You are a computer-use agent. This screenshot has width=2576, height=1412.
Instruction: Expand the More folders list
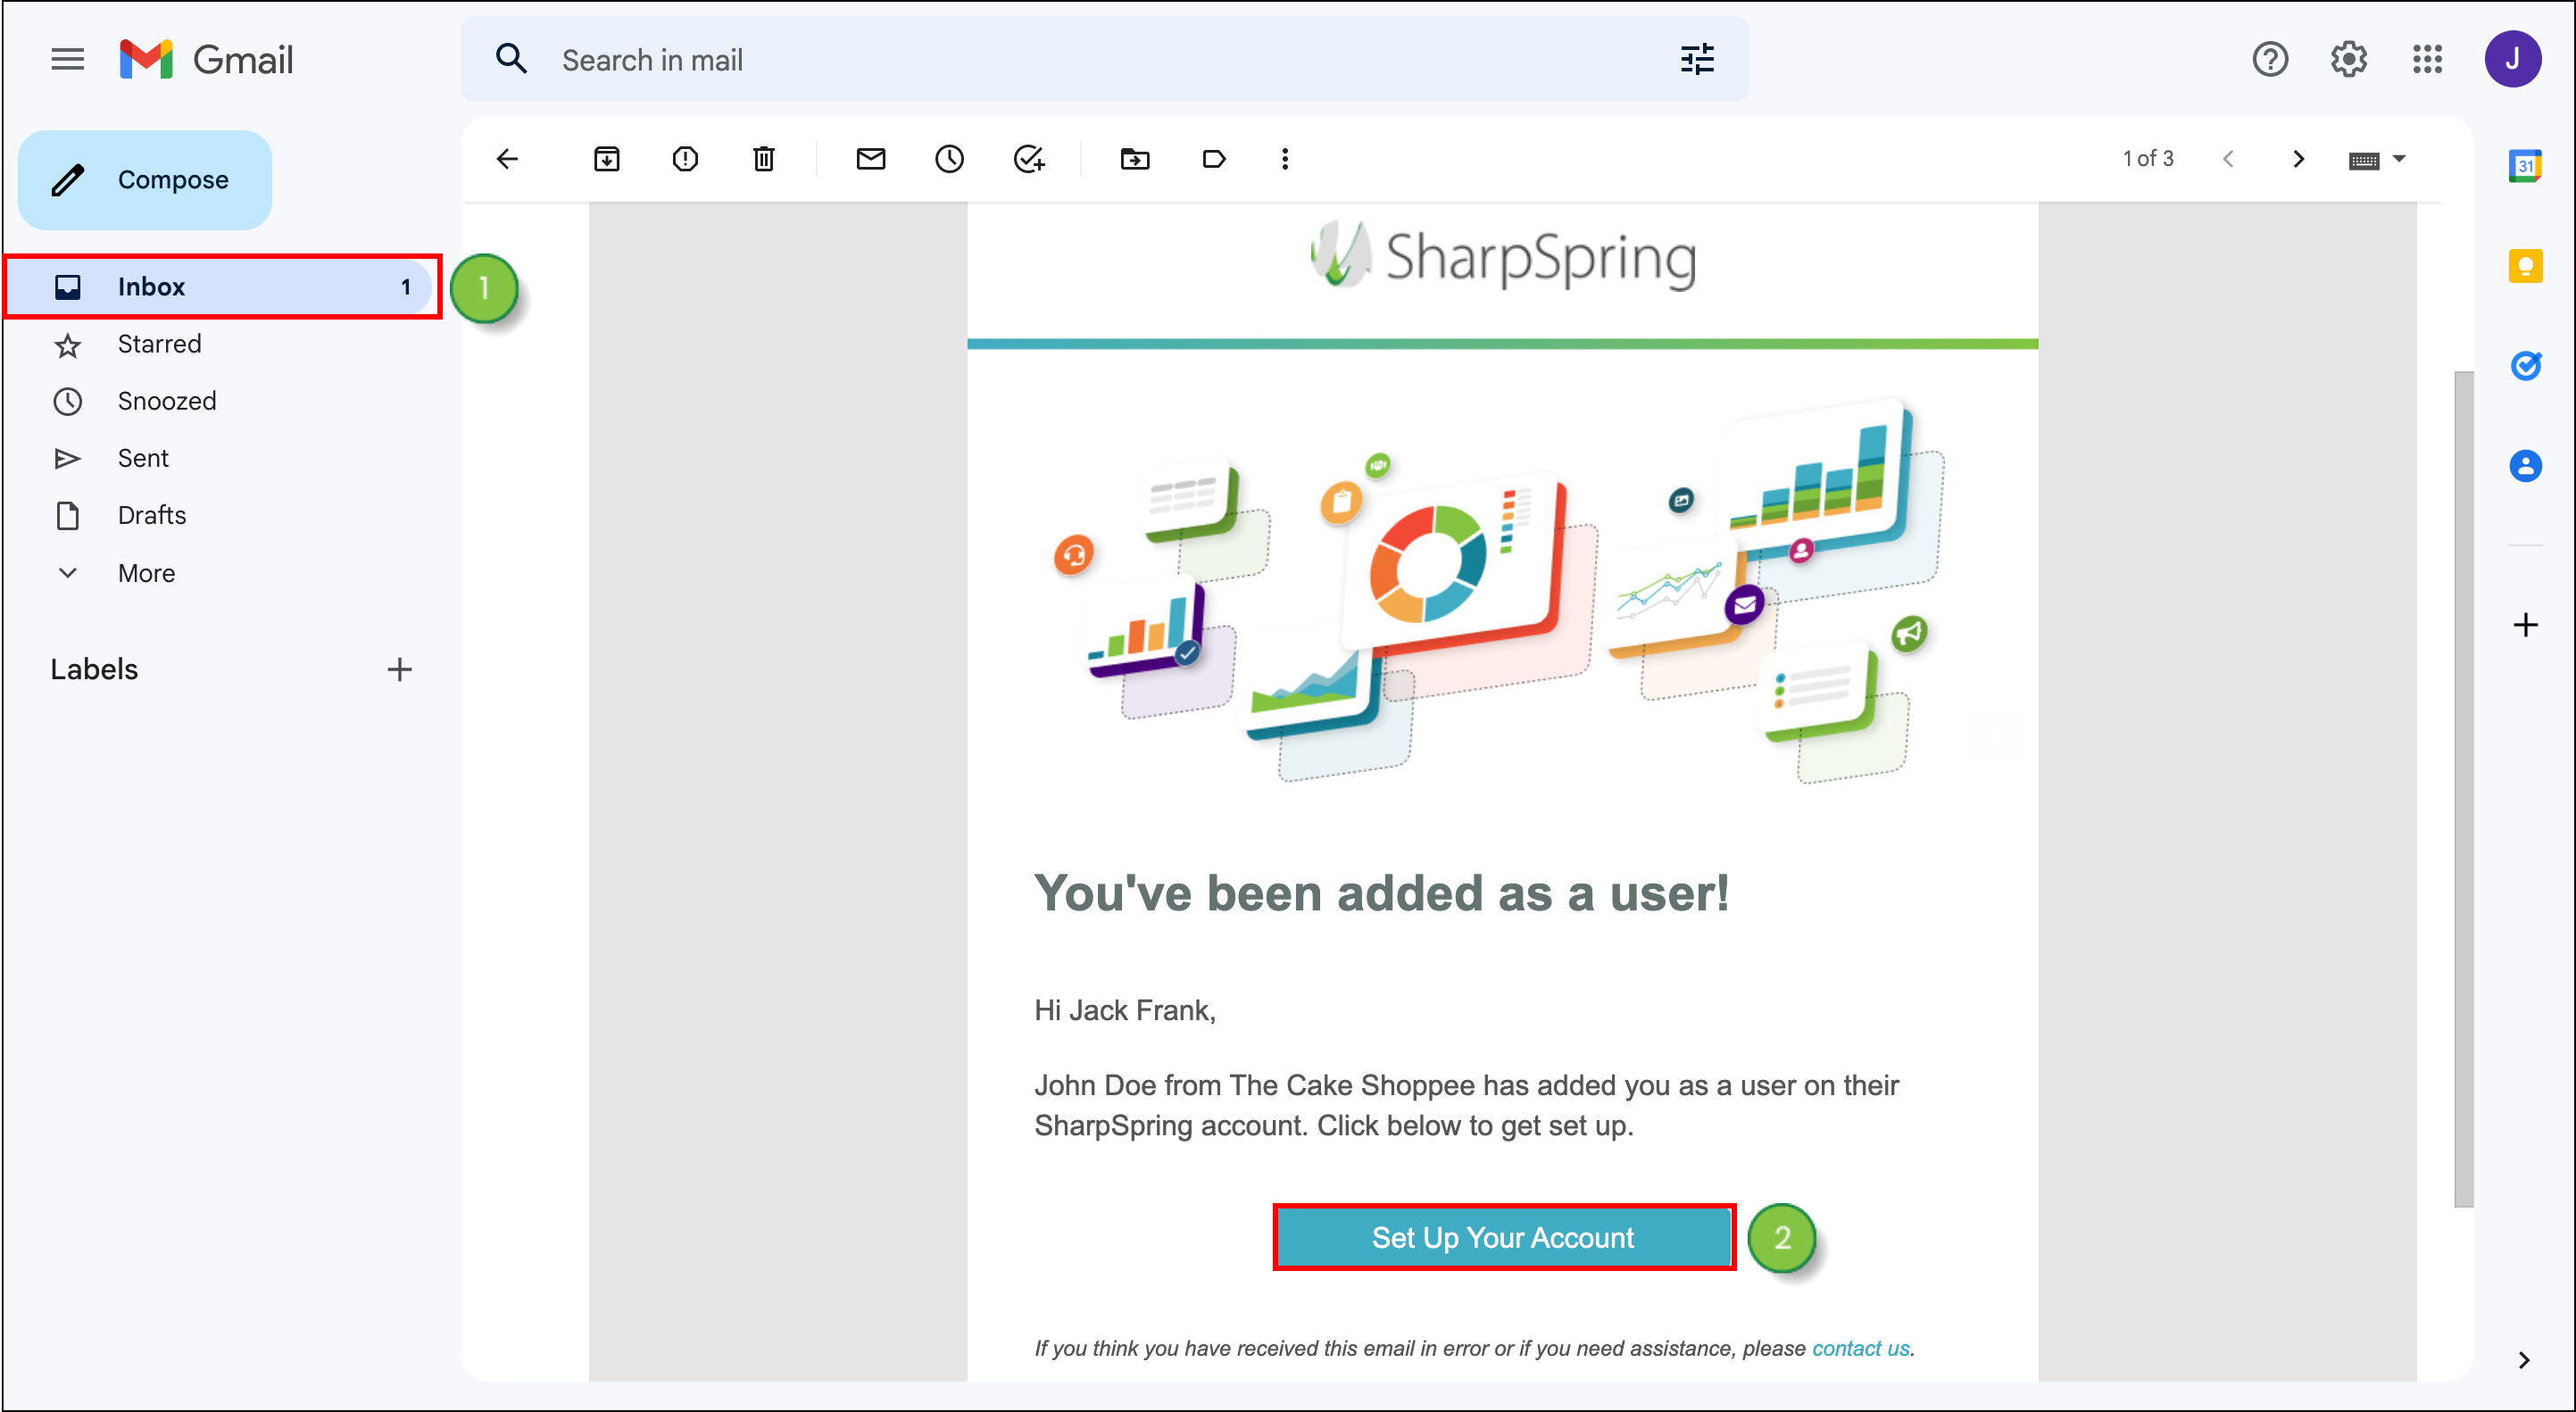pos(146,573)
